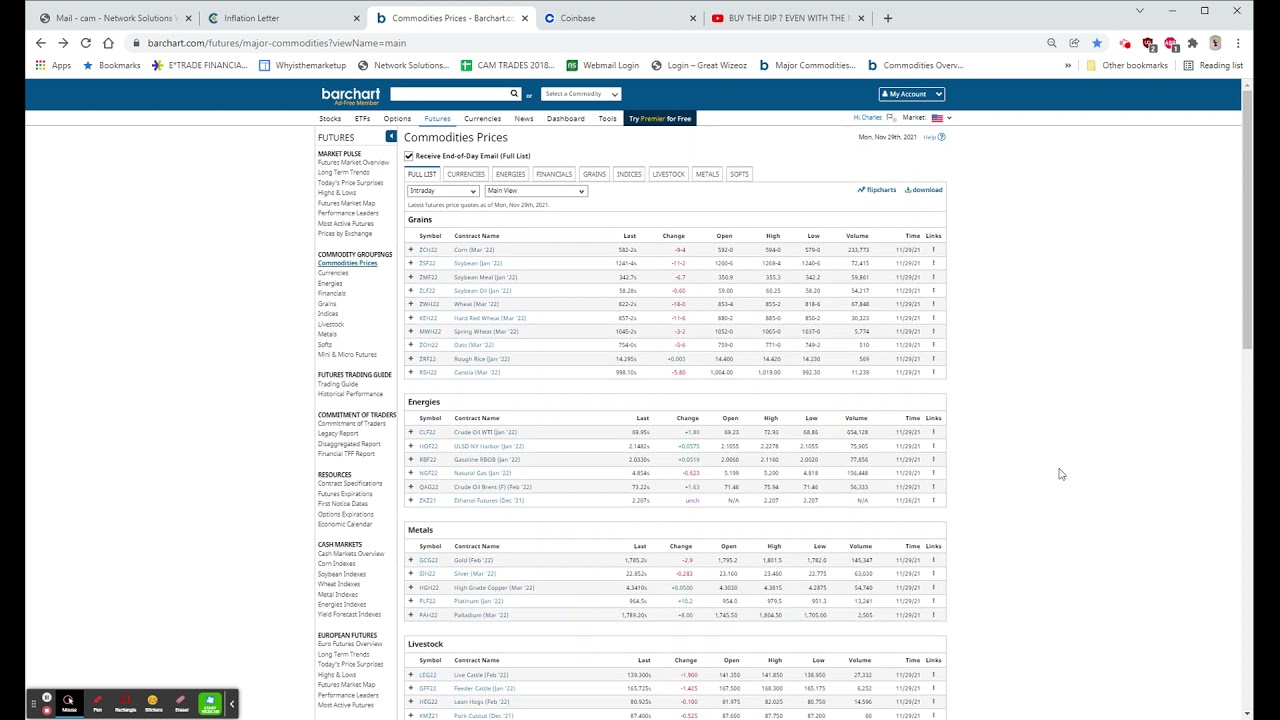The image size is (1280, 720).
Task: Open the My Account dropdown
Action: point(911,94)
